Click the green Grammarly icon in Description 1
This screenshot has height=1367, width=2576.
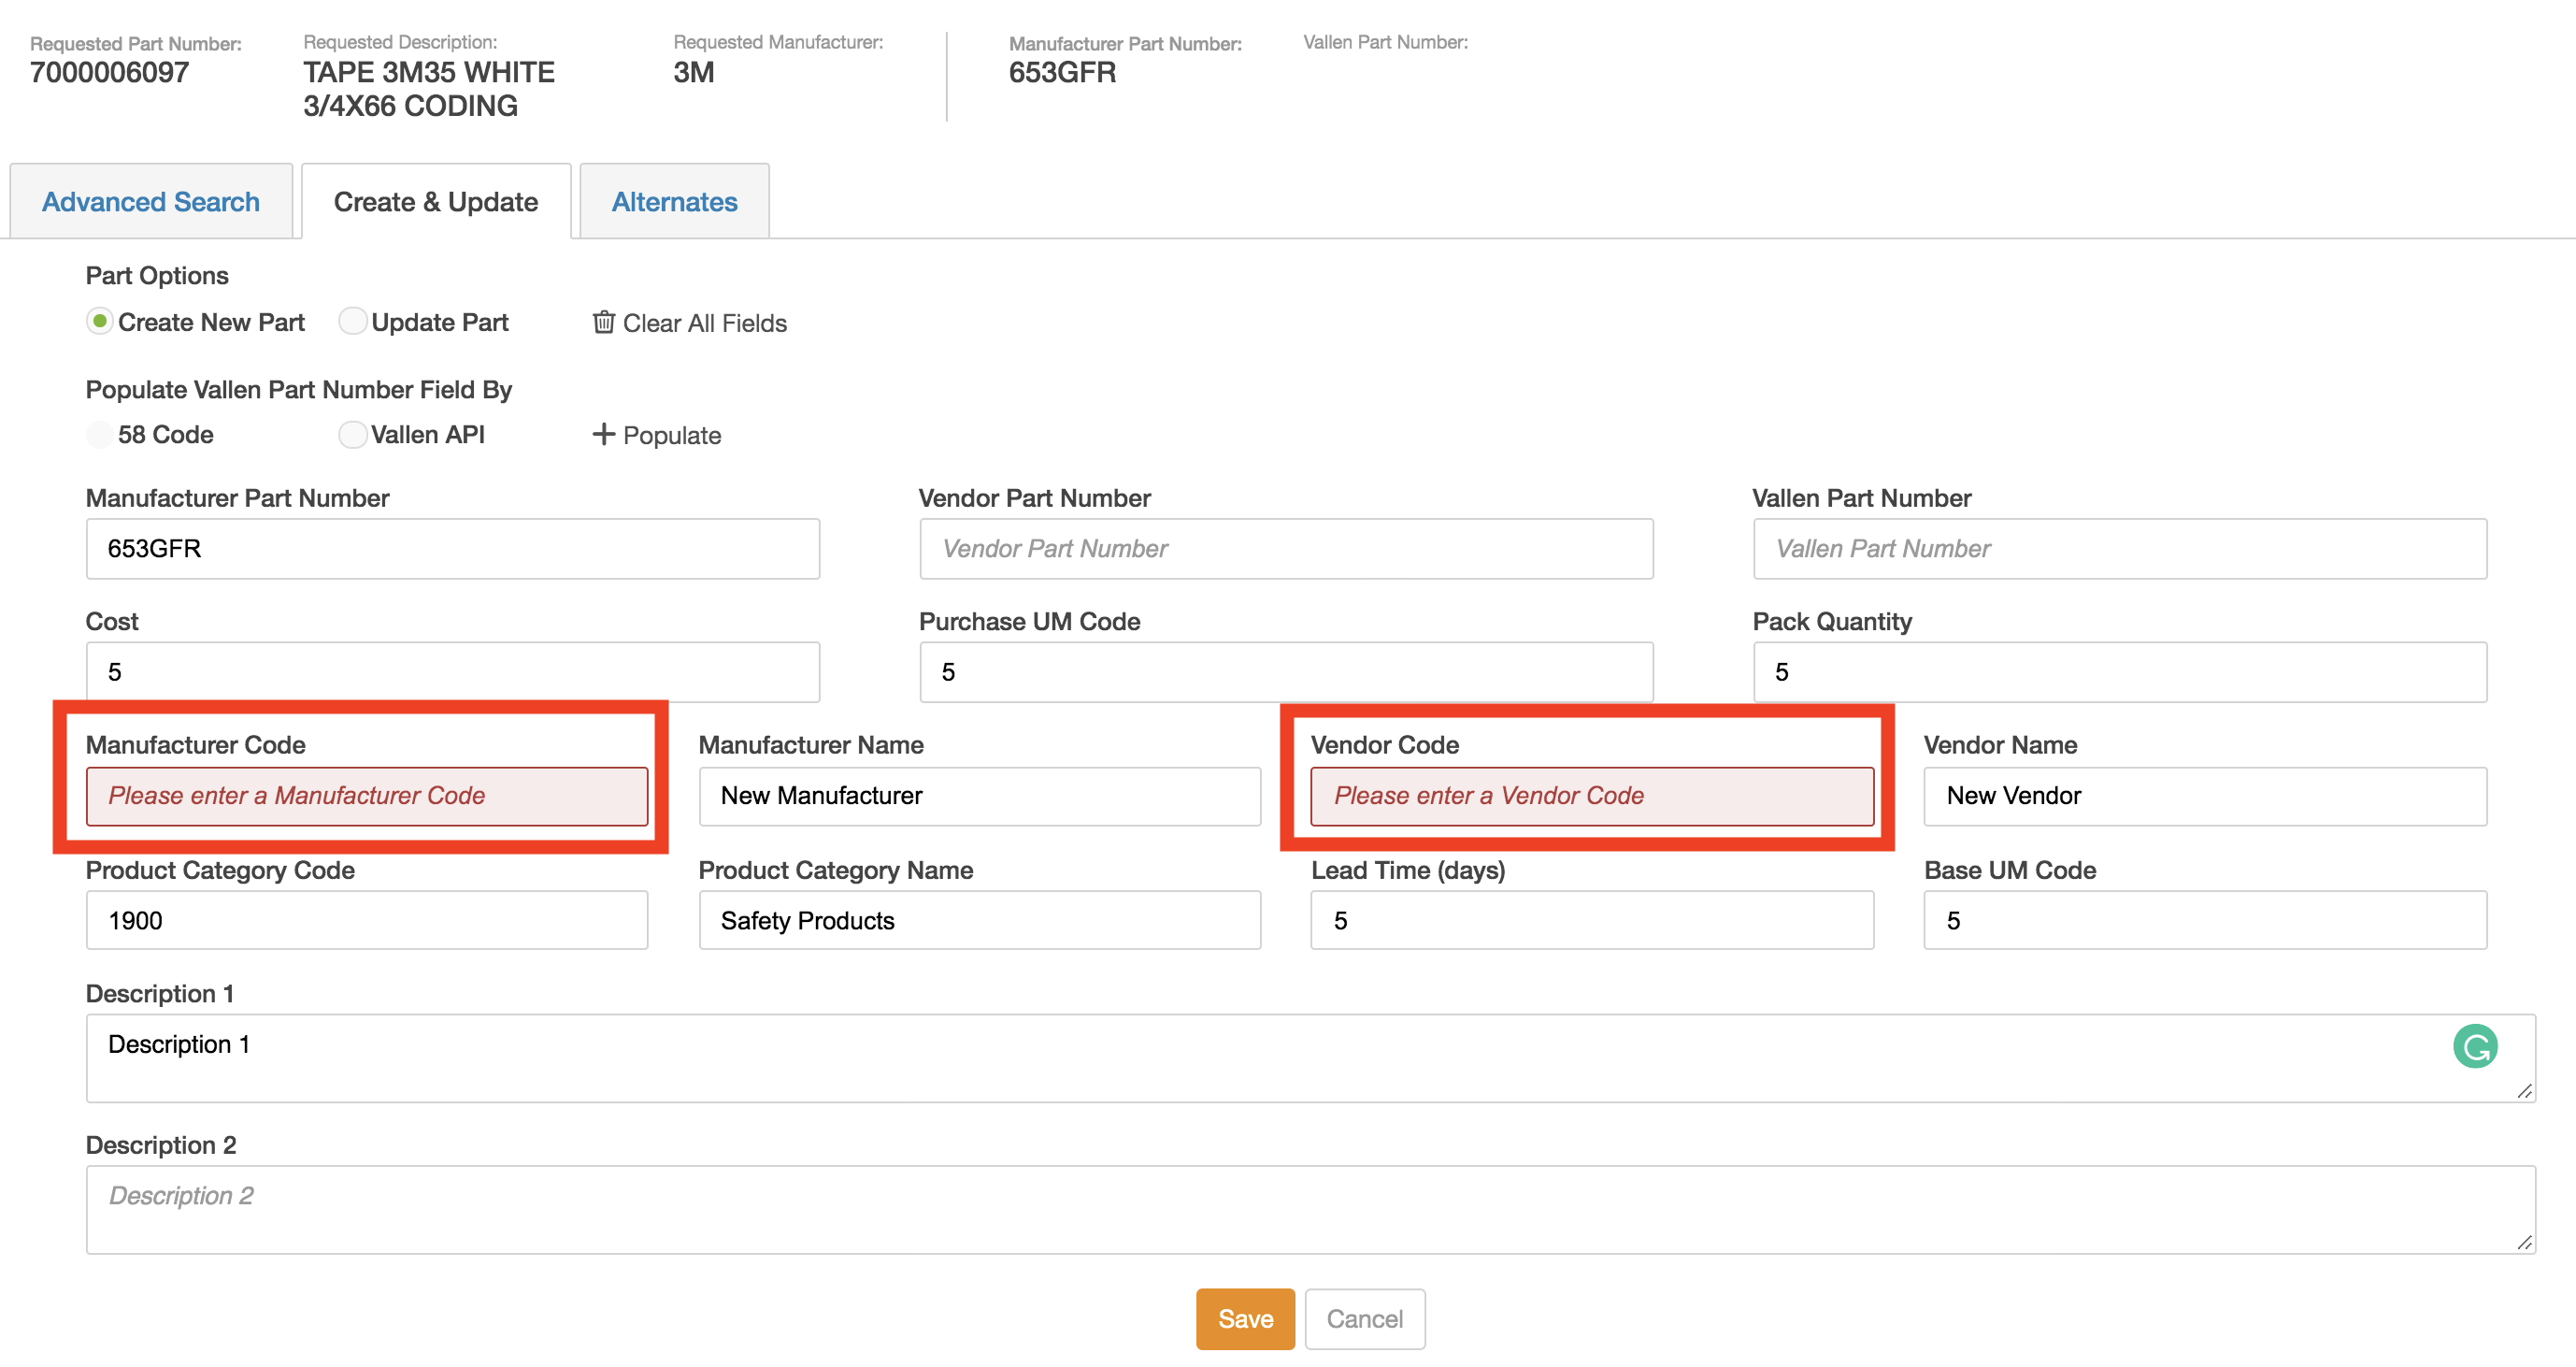coord(2474,1046)
